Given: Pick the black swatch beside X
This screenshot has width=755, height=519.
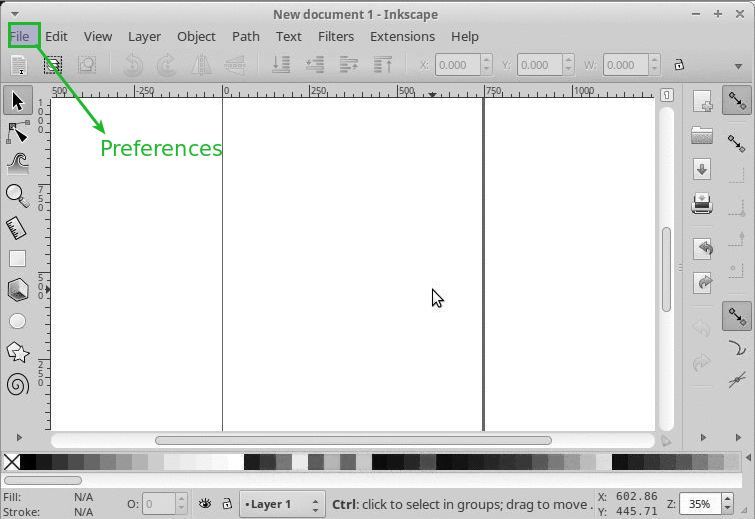Looking at the screenshot, I should pyautogui.click(x=28, y=462).
